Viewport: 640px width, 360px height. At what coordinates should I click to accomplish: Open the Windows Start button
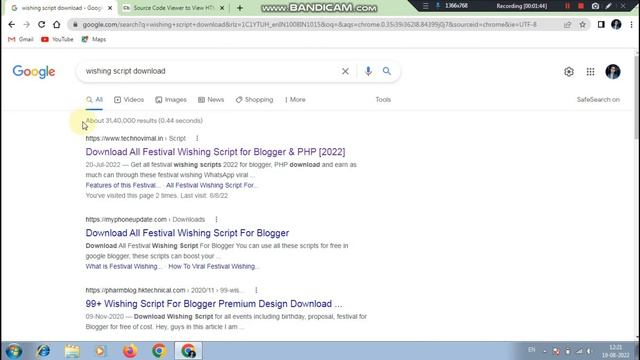(x=14, y=351)
